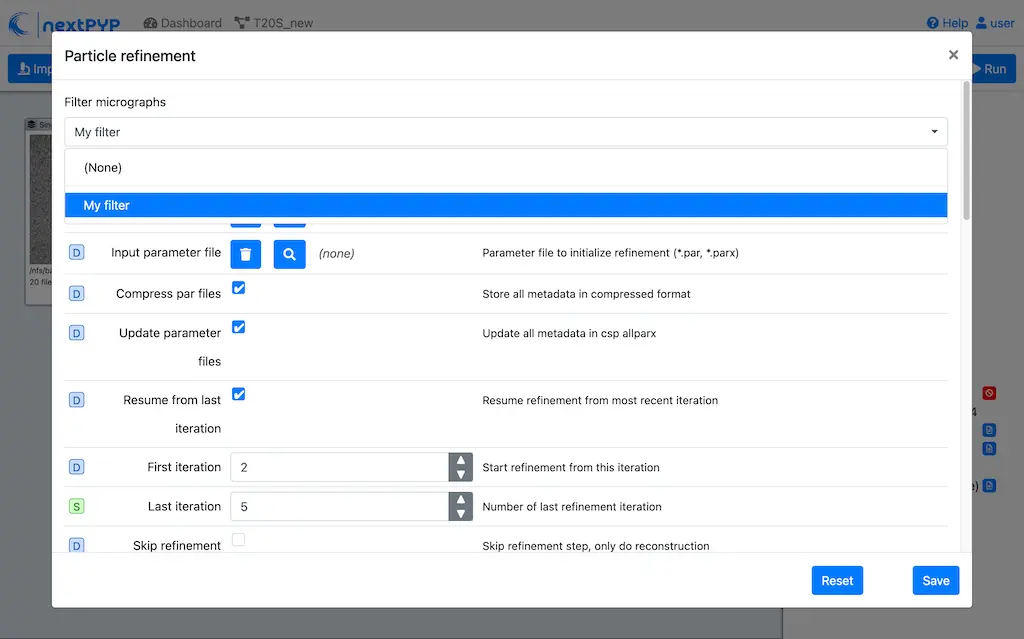
Task: Decrease the Last iteration value with down arrow
Action: (460, 514)
